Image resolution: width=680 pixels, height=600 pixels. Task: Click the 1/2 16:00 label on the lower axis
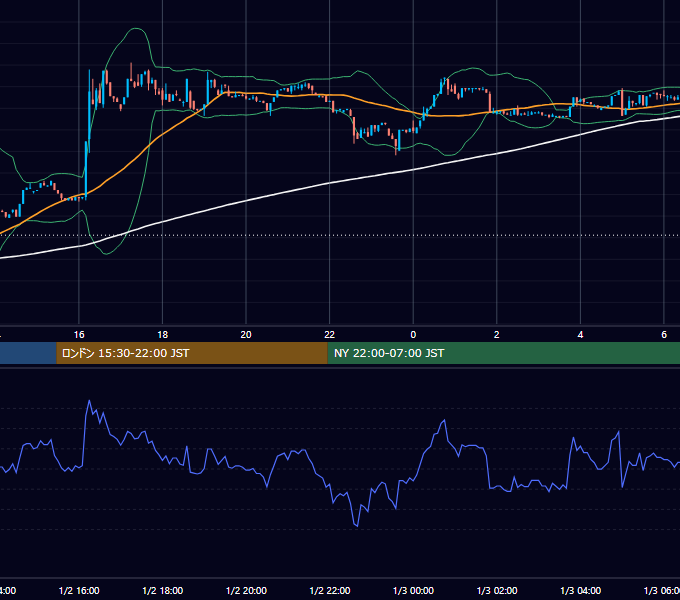79,590
